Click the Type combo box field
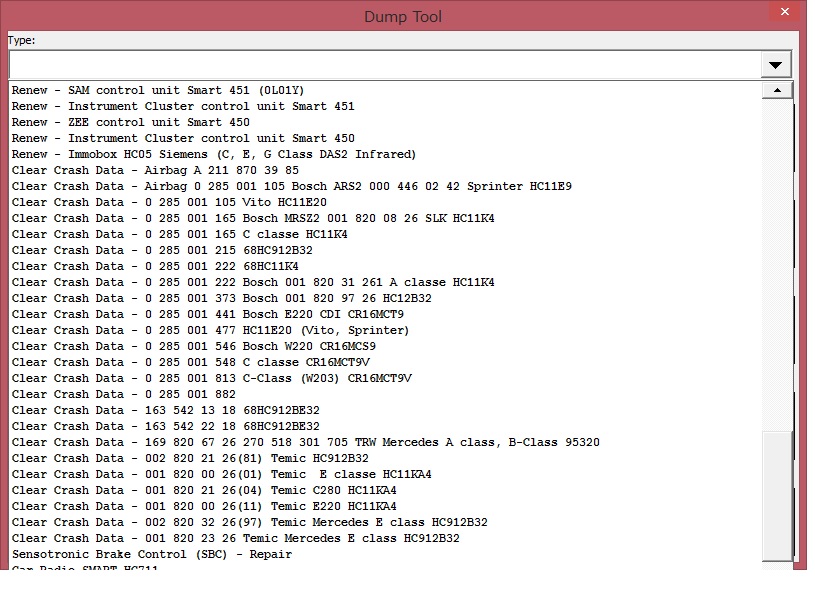Viewport: 815px width, 593px height. pyautogui.click(x=385, y=65)
